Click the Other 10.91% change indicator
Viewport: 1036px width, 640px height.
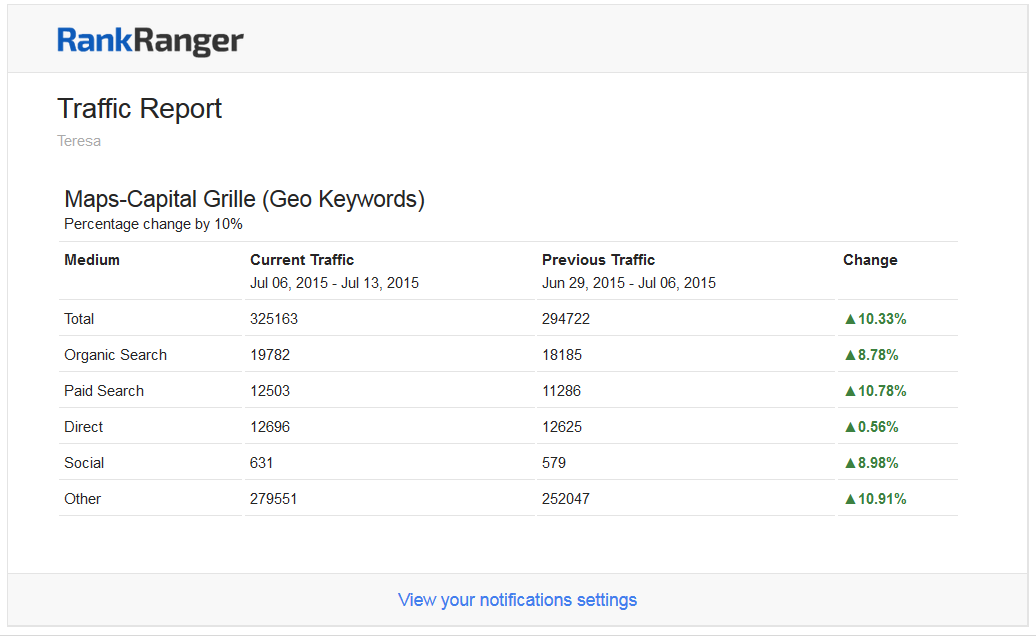pos(875,499)
